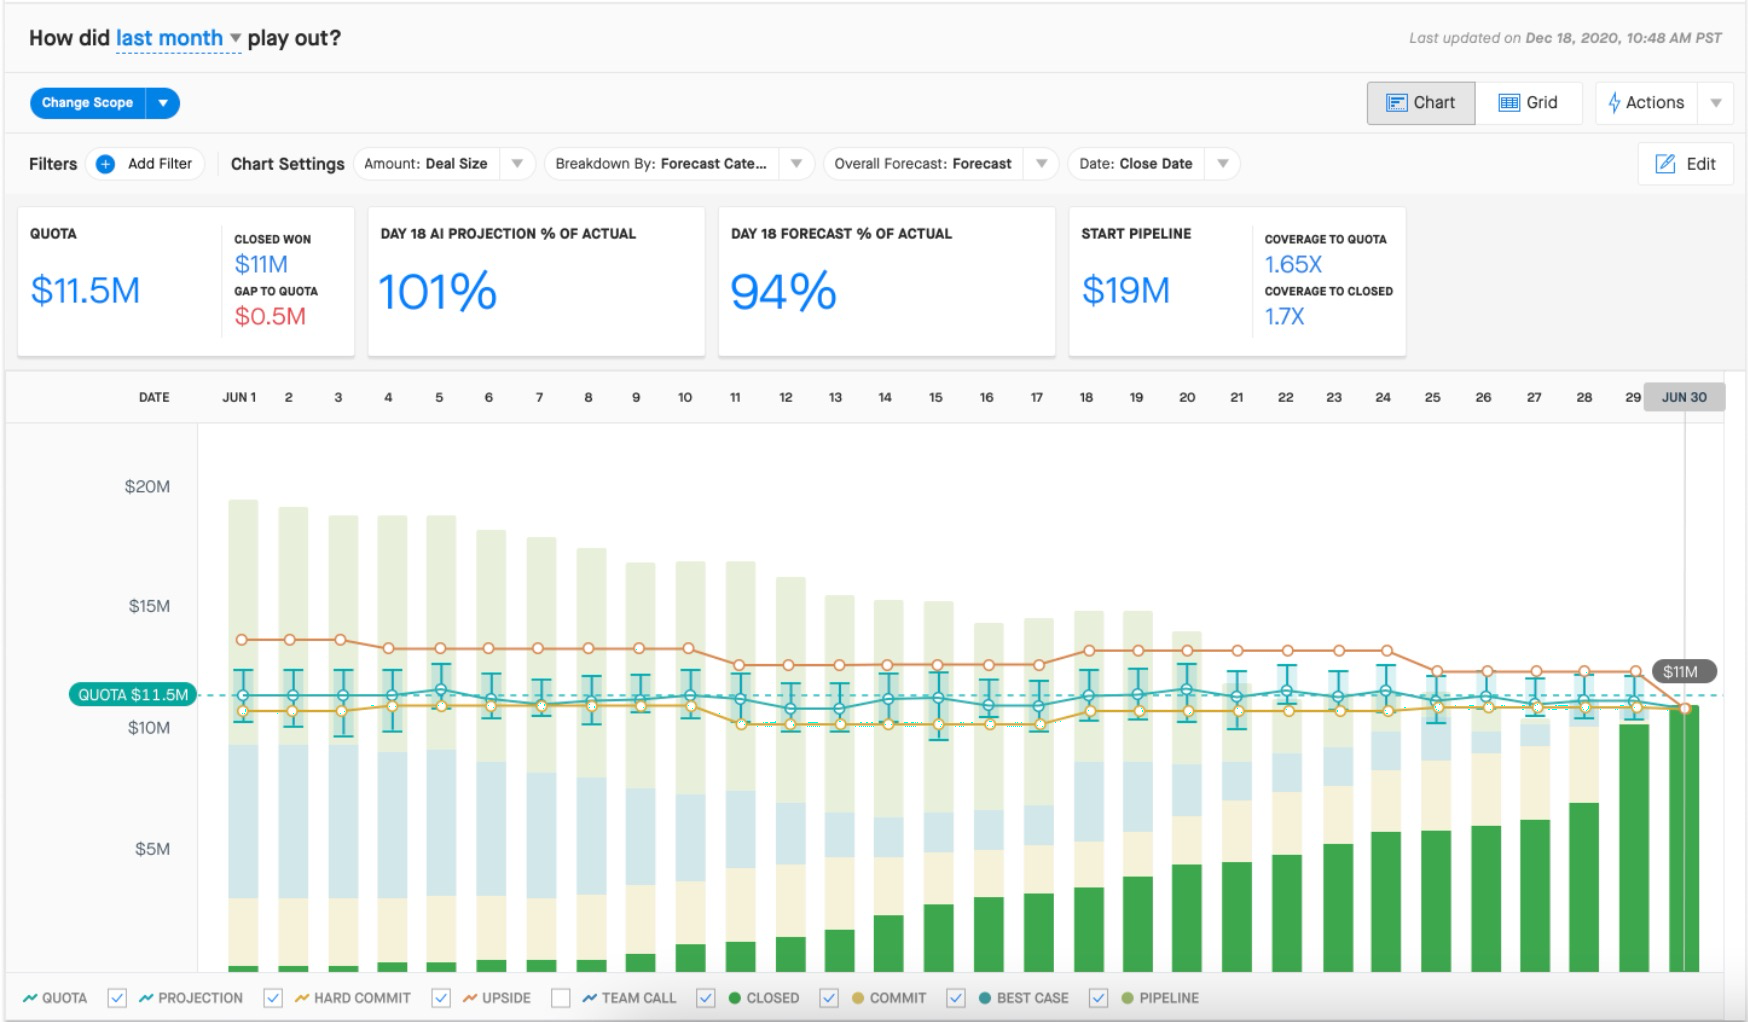1748x1022 pixels.
Task: Switch to the Grid view tab
Action: coord(1528,102)
